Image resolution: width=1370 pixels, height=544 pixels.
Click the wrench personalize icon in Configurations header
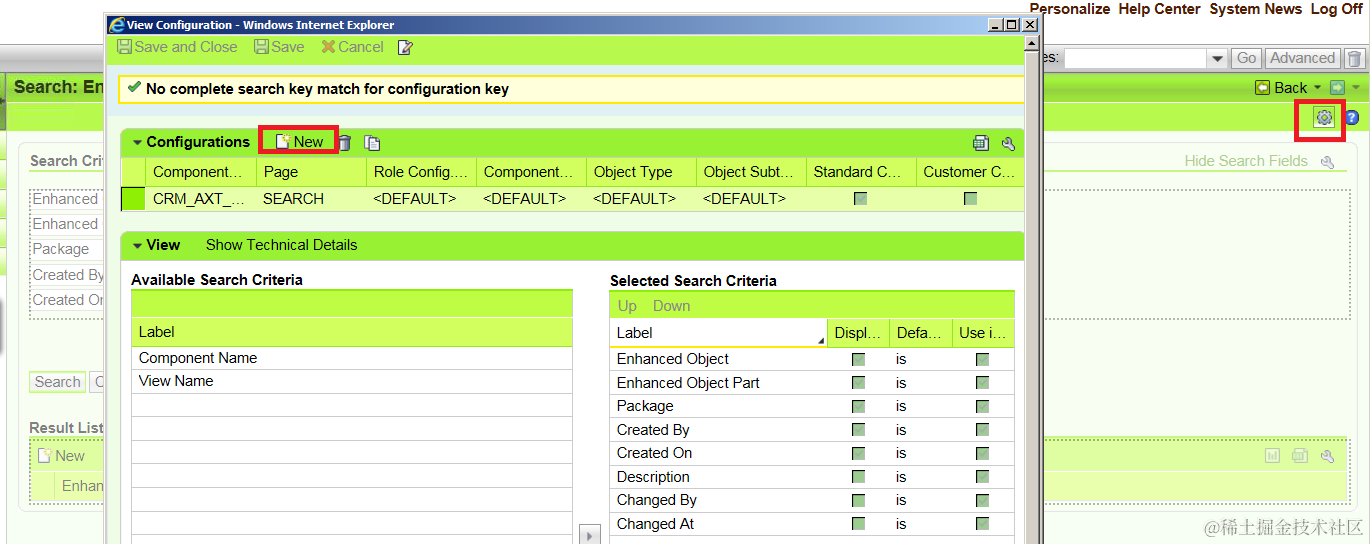coord(1008,143)
